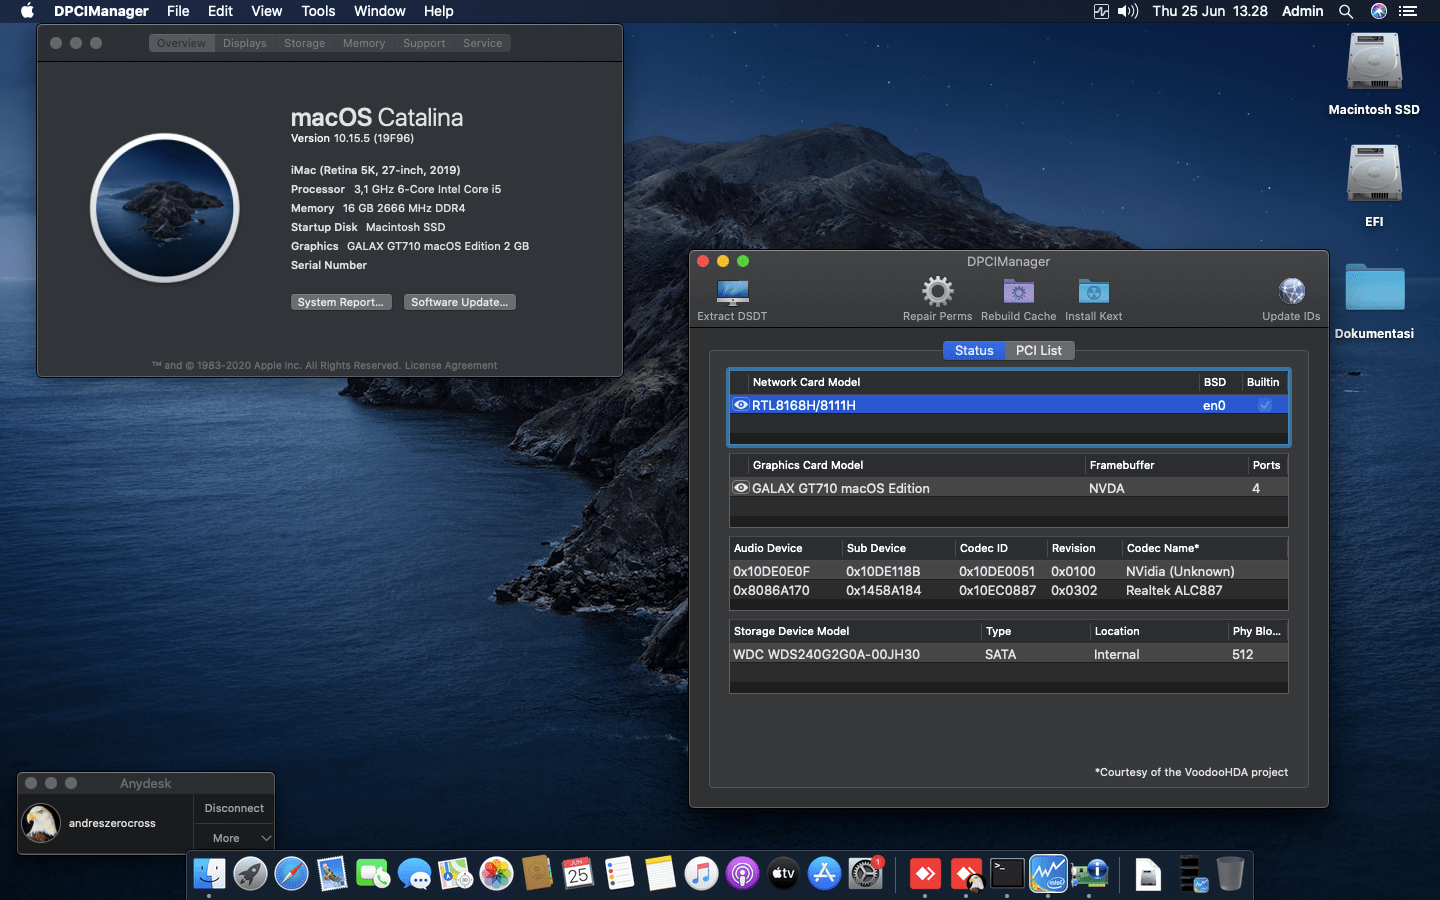Open the Terminal from the Dock

(1006, 873)
